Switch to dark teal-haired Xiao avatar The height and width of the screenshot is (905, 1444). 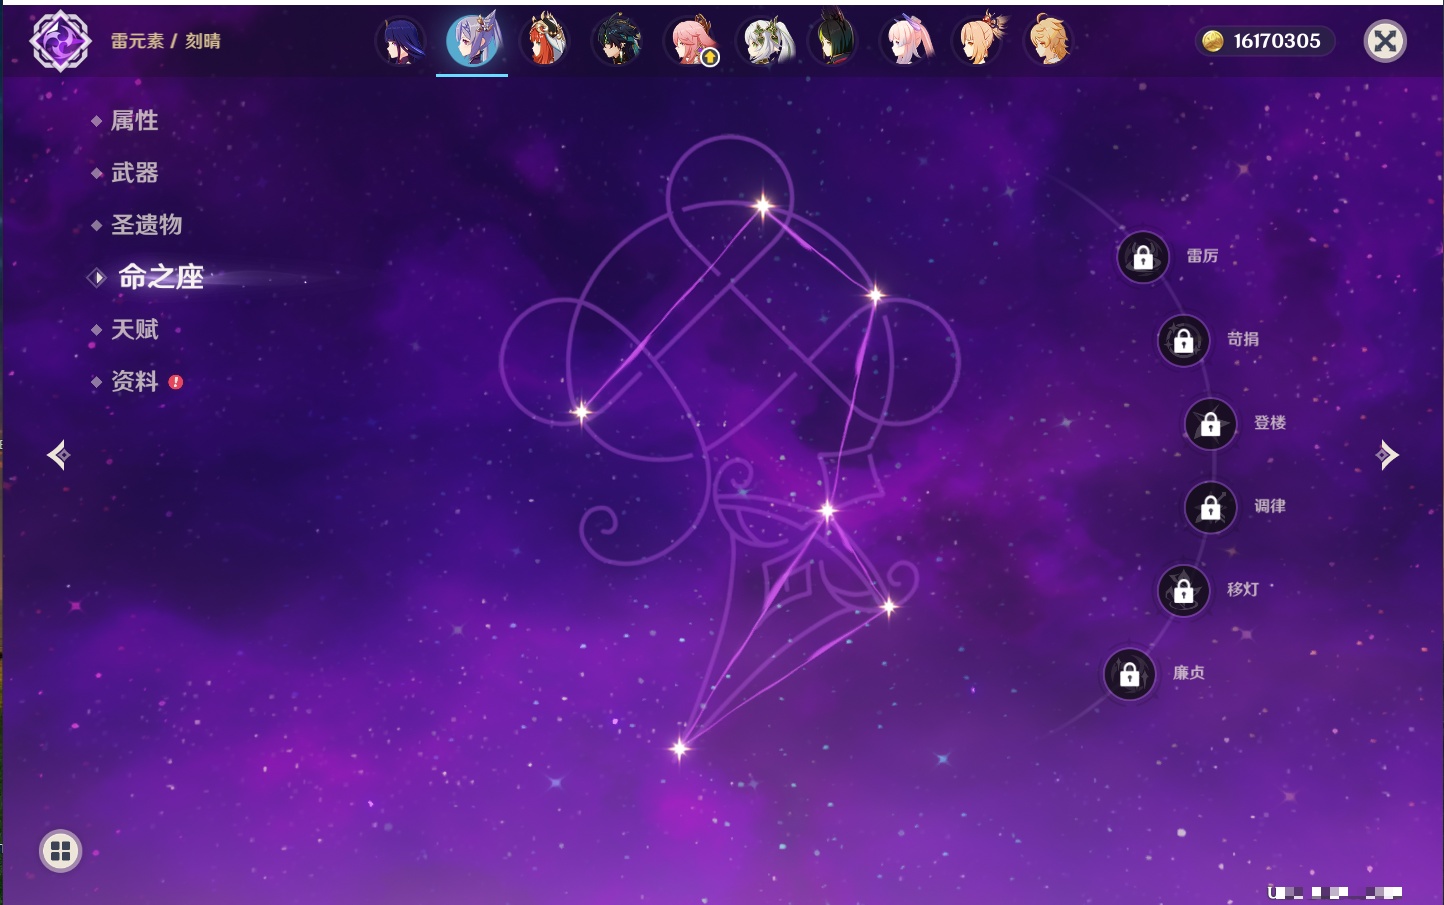[x=617, y=41]
